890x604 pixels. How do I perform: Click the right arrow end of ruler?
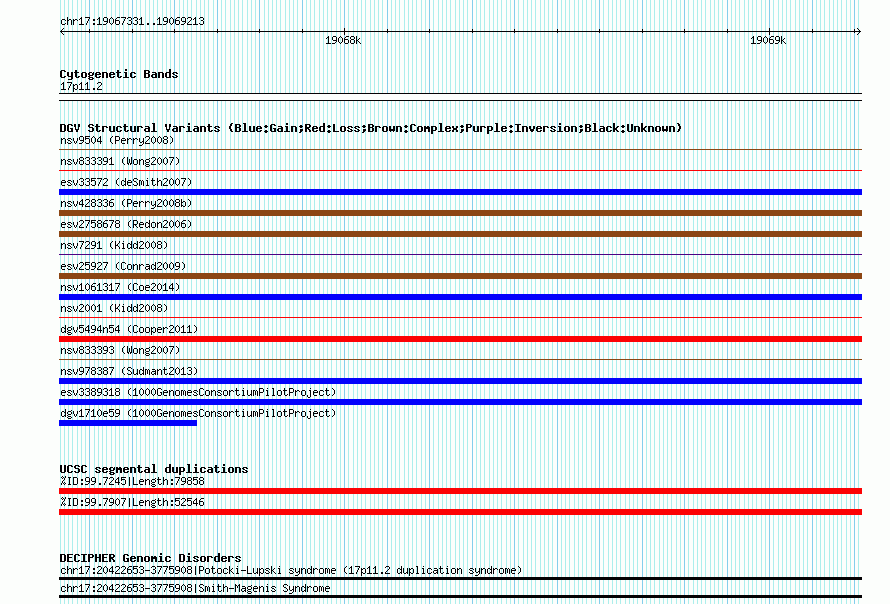point(858,31)
